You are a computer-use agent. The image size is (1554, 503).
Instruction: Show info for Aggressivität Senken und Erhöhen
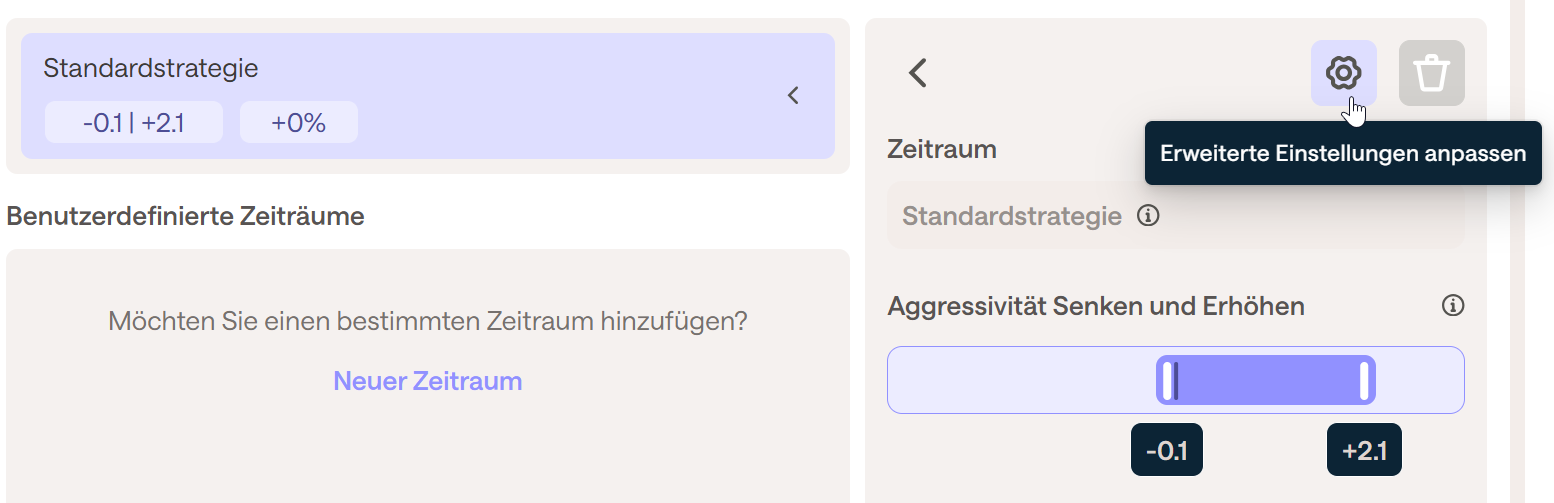(1453, 306)
